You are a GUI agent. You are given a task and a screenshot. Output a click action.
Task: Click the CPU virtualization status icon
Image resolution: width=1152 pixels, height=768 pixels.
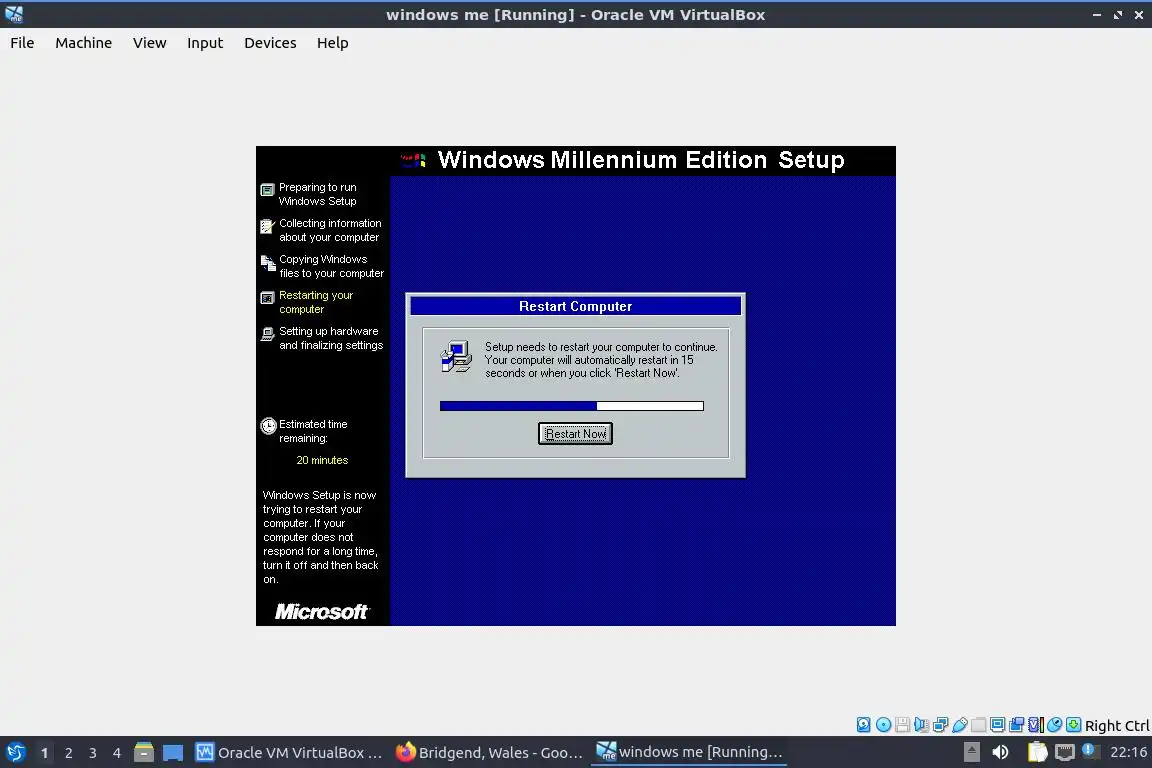click(1036, 725)
